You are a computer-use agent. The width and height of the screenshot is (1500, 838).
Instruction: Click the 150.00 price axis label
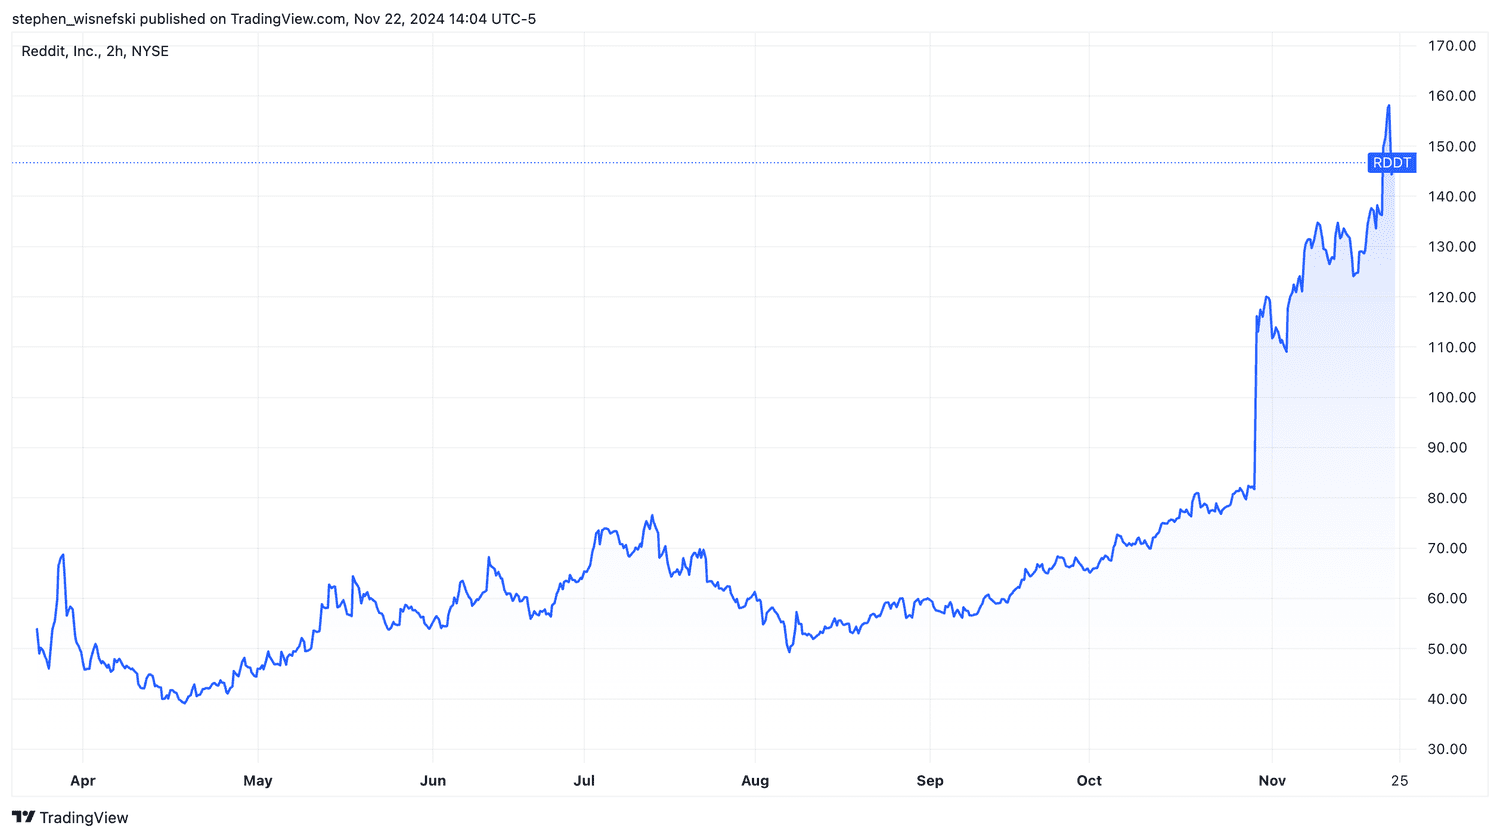coord(1452,146)
